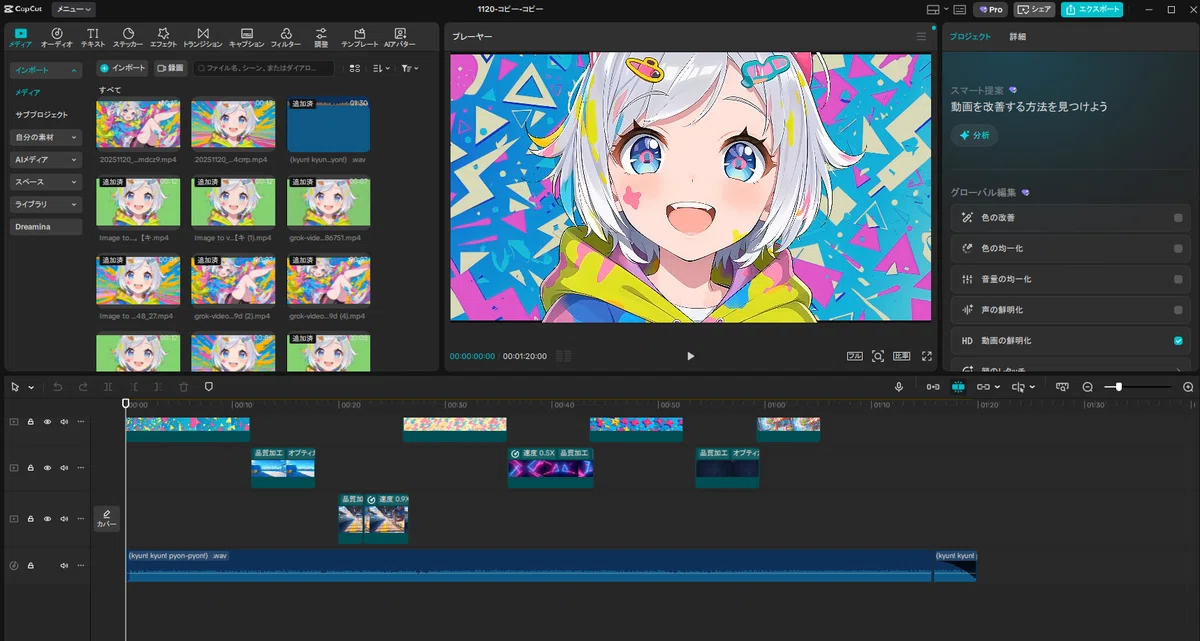Select サブプロジェクト in sidebar
This screenshot has height=641, width=1200.
tap(42, 114)
